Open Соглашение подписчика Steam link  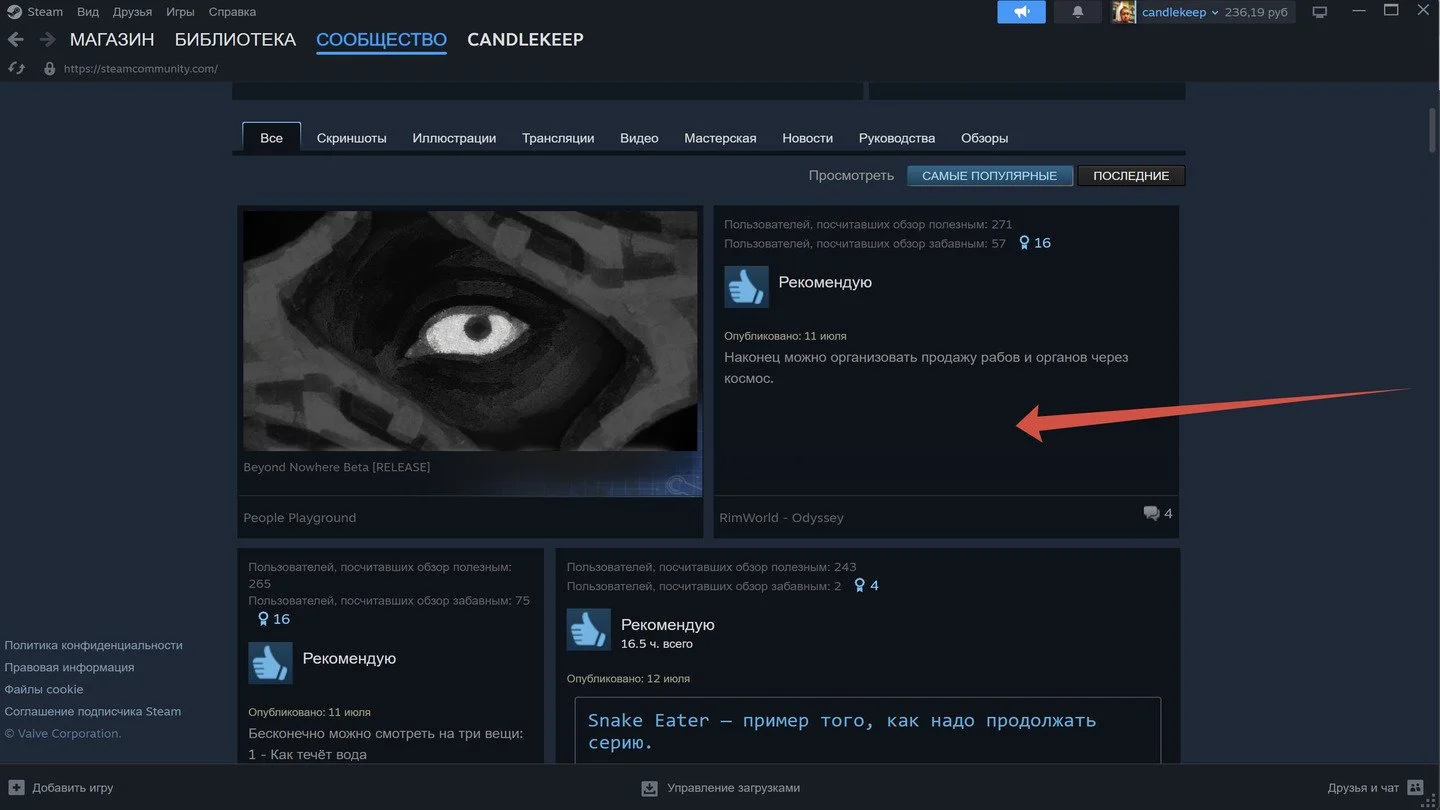93,712
